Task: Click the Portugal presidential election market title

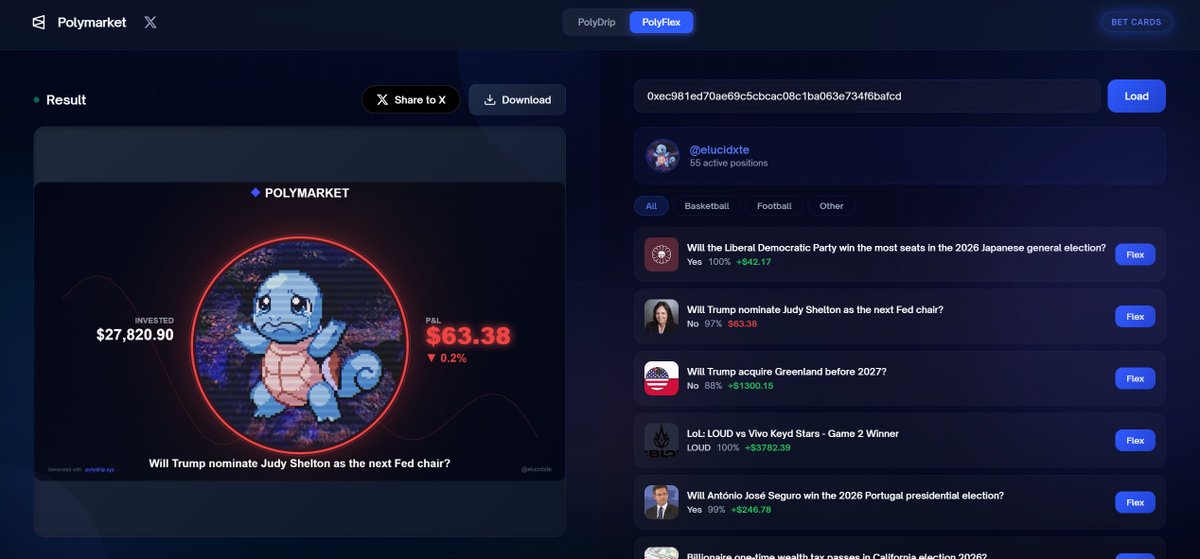Action: coord(845,496)
